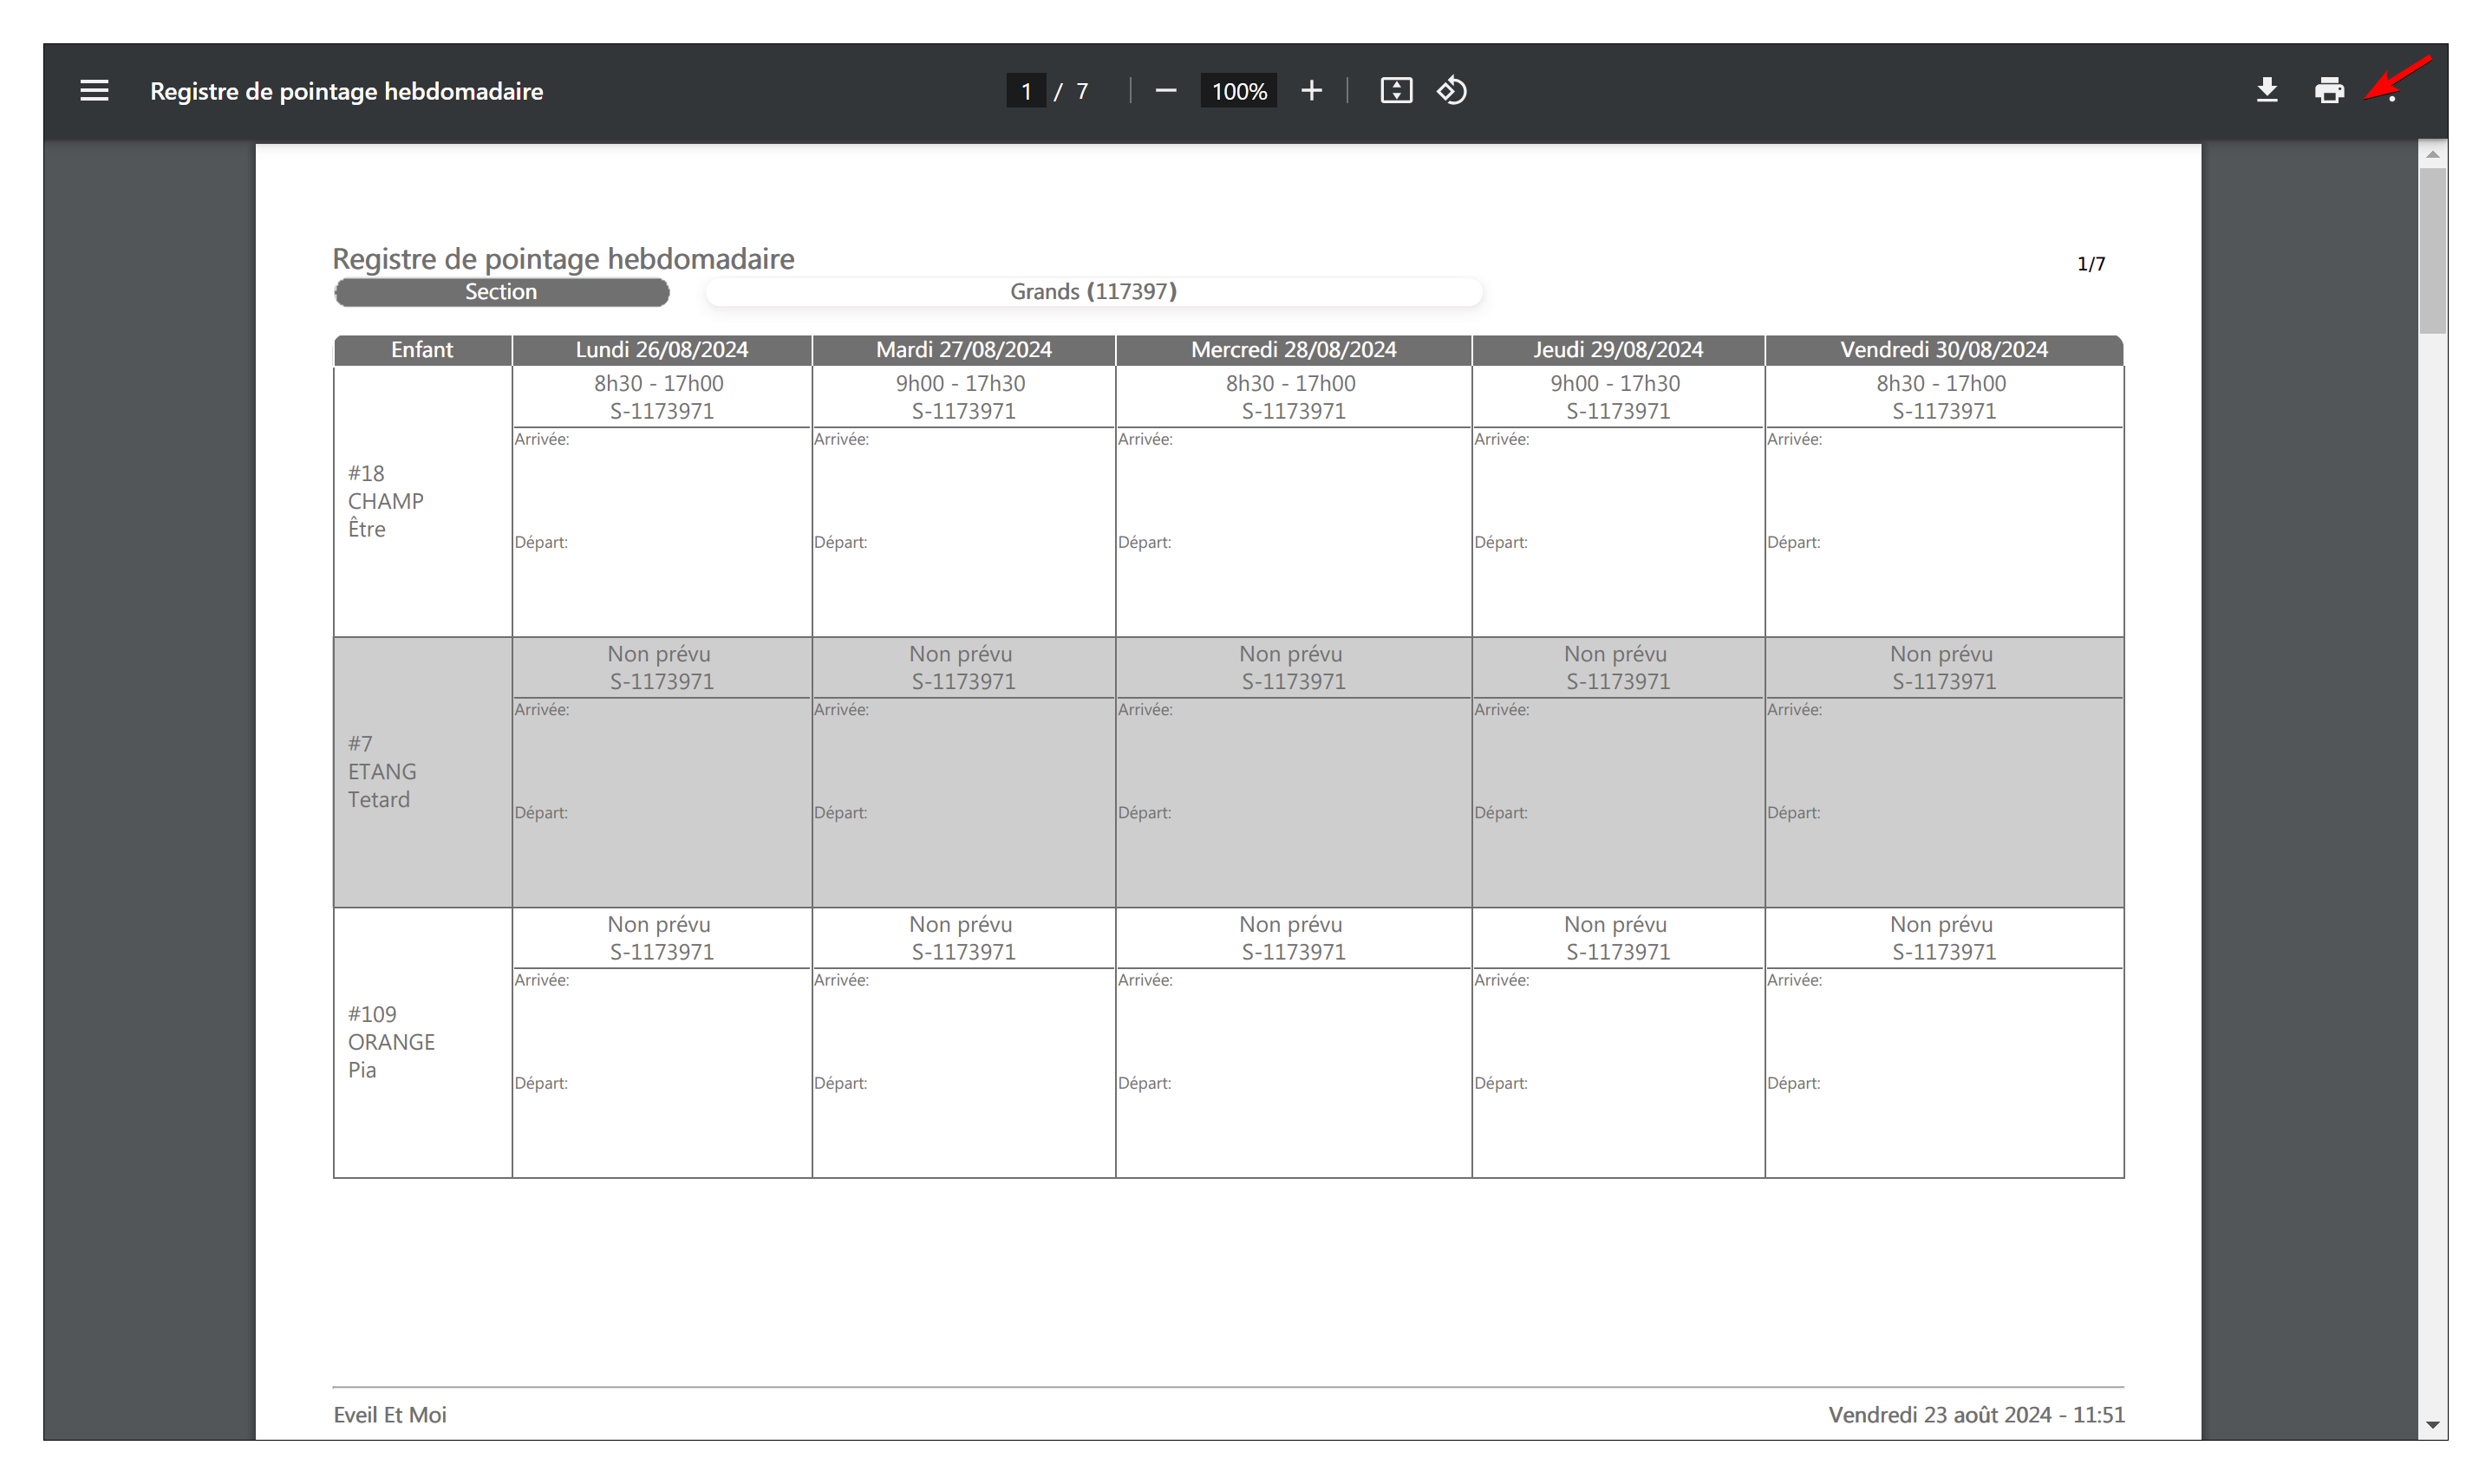
Task: Click the 'Vendredi 23 août 2024 - 11:51' footer
Action: [x=1977, y=1415]
